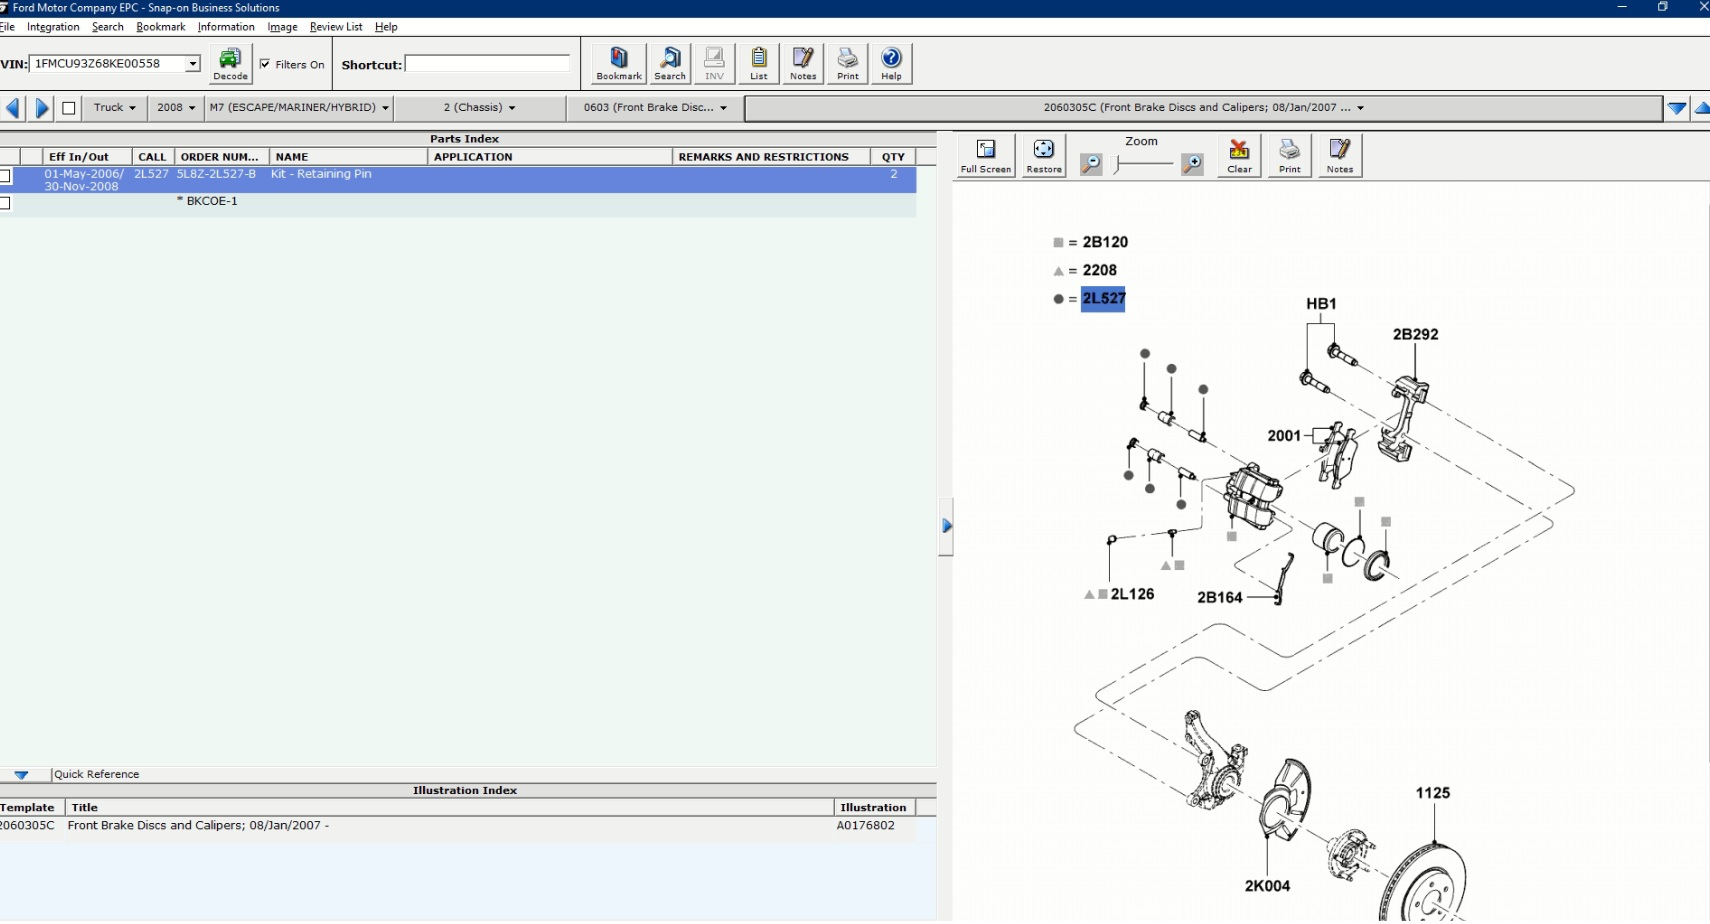This screenshot has height=924, width=1710.
Task: Open Notes in the illustration toolbar
Action: pyautogui.click(x=1340, y=156)
